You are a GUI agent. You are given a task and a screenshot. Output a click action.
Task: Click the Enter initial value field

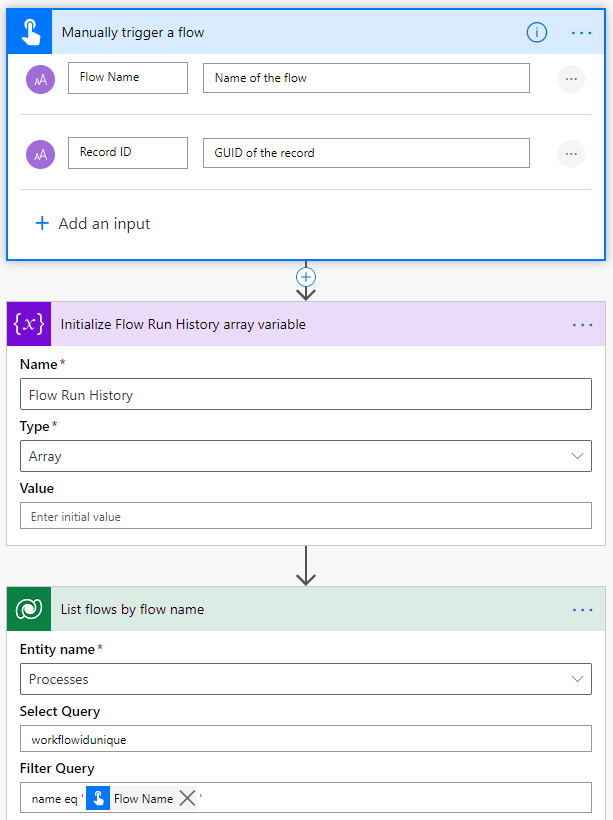coord(305,516)
